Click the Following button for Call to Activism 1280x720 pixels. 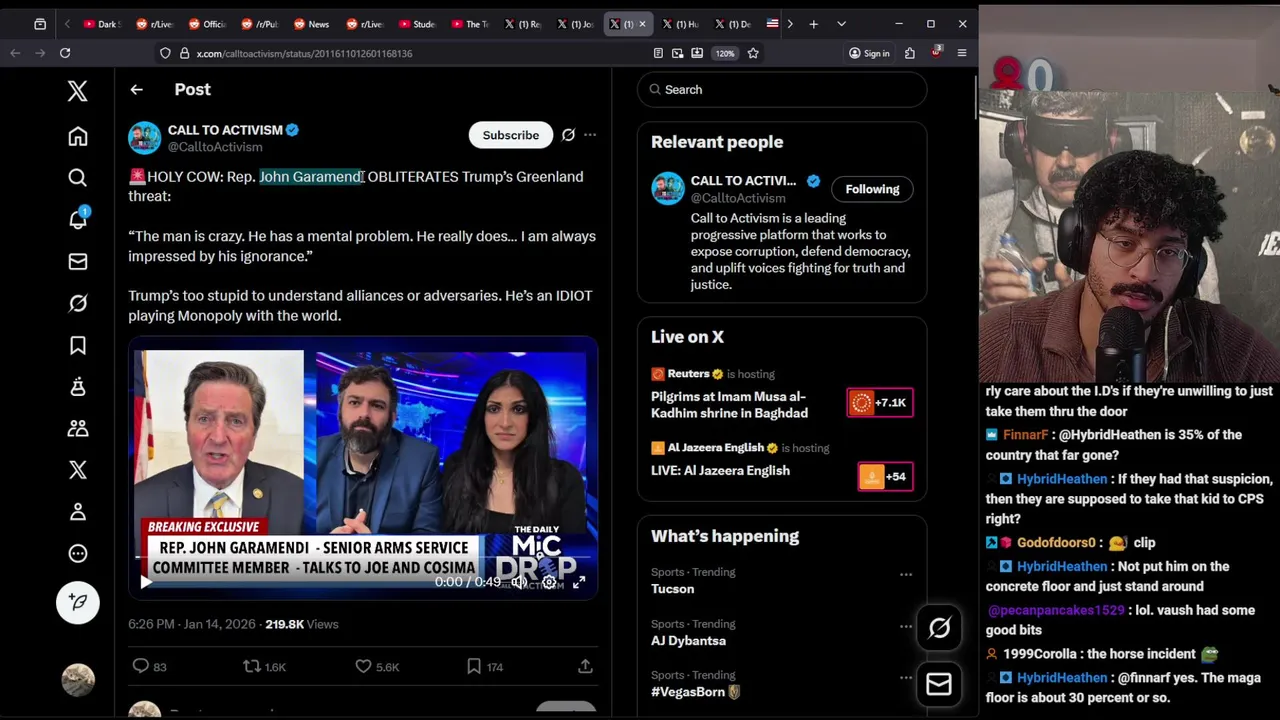(872, 189)
